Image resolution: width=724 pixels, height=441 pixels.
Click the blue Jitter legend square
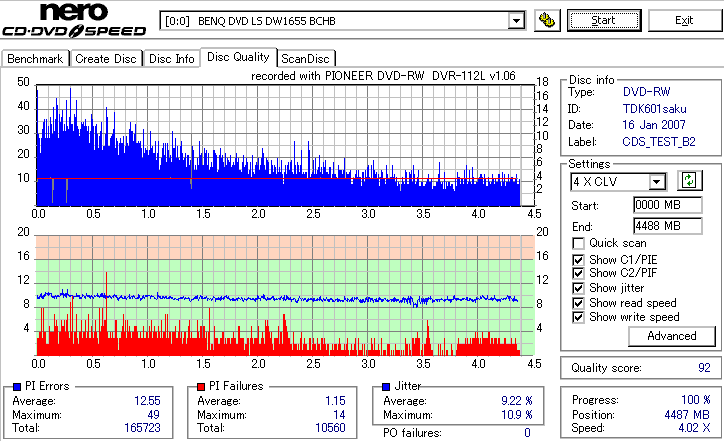tap(386, 387)
